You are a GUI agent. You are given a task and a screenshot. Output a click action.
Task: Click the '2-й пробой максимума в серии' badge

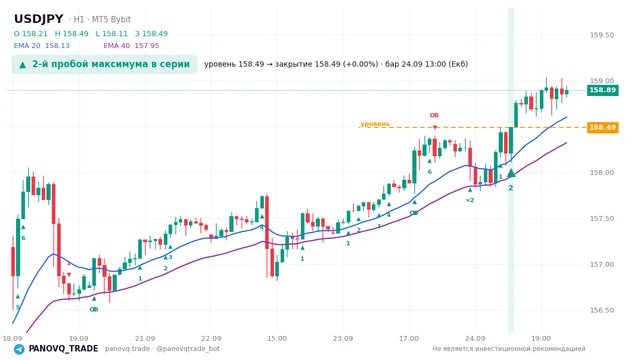(104, 64)
